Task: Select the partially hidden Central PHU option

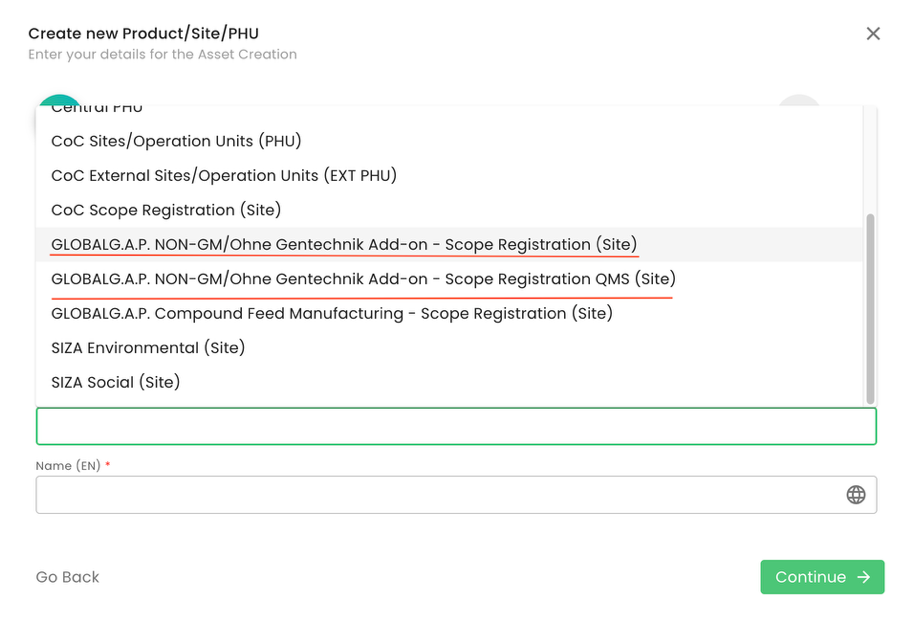Action: tap(97, 109)
